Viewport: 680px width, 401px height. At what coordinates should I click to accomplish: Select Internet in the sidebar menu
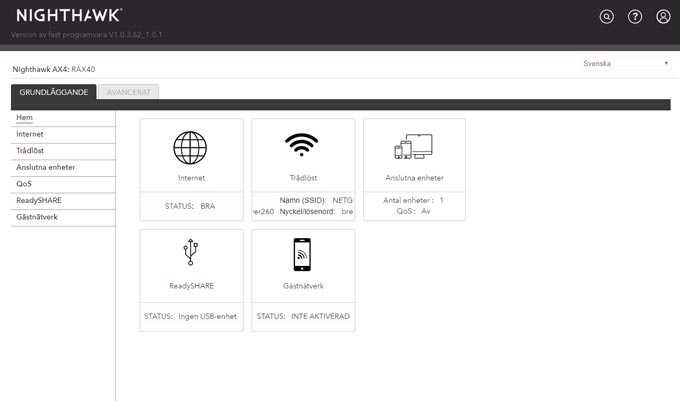63,134
